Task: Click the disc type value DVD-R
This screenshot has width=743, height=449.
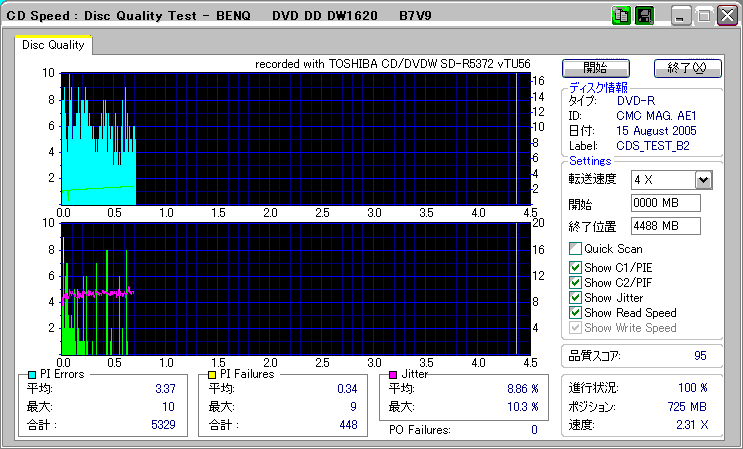Action: click(636, 101)
